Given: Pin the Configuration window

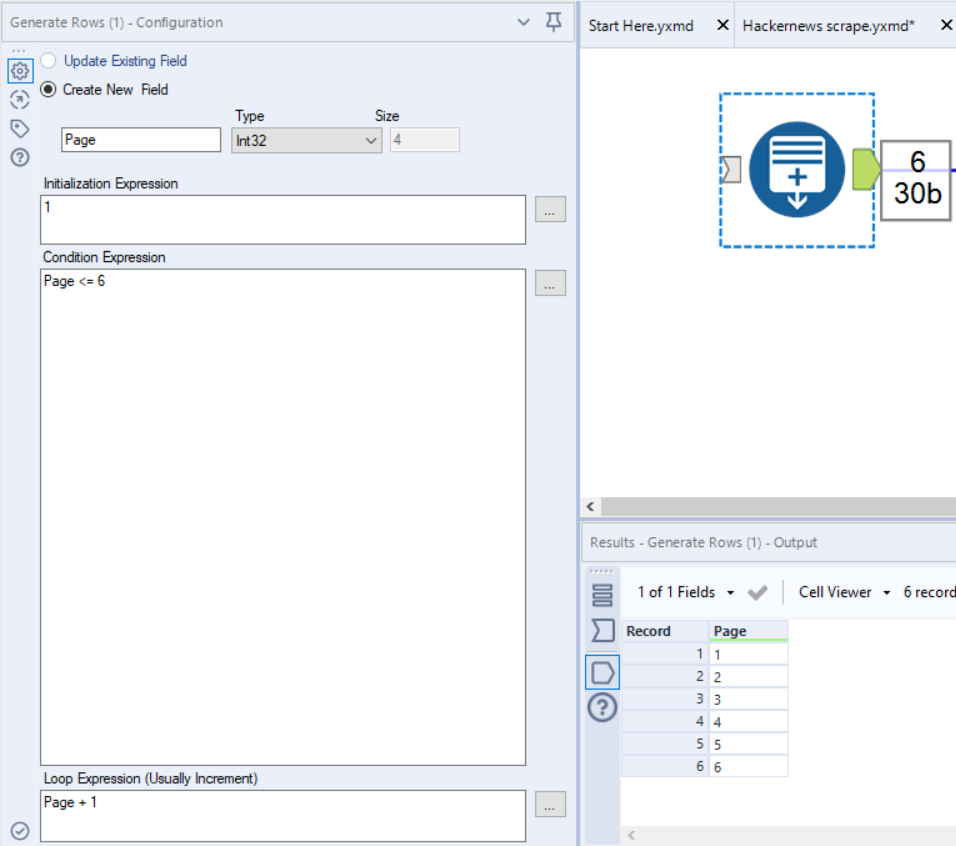Looking at the screenshot, I should pos(554,23).
